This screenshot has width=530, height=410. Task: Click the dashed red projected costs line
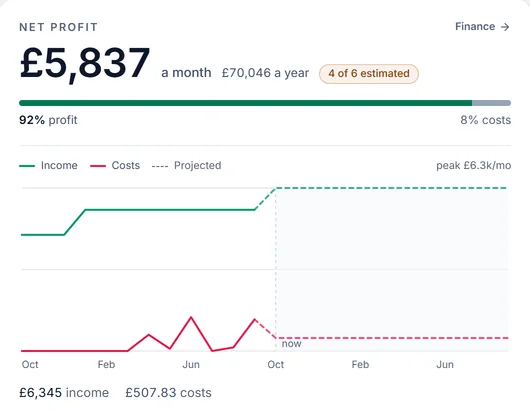(391, 338)
